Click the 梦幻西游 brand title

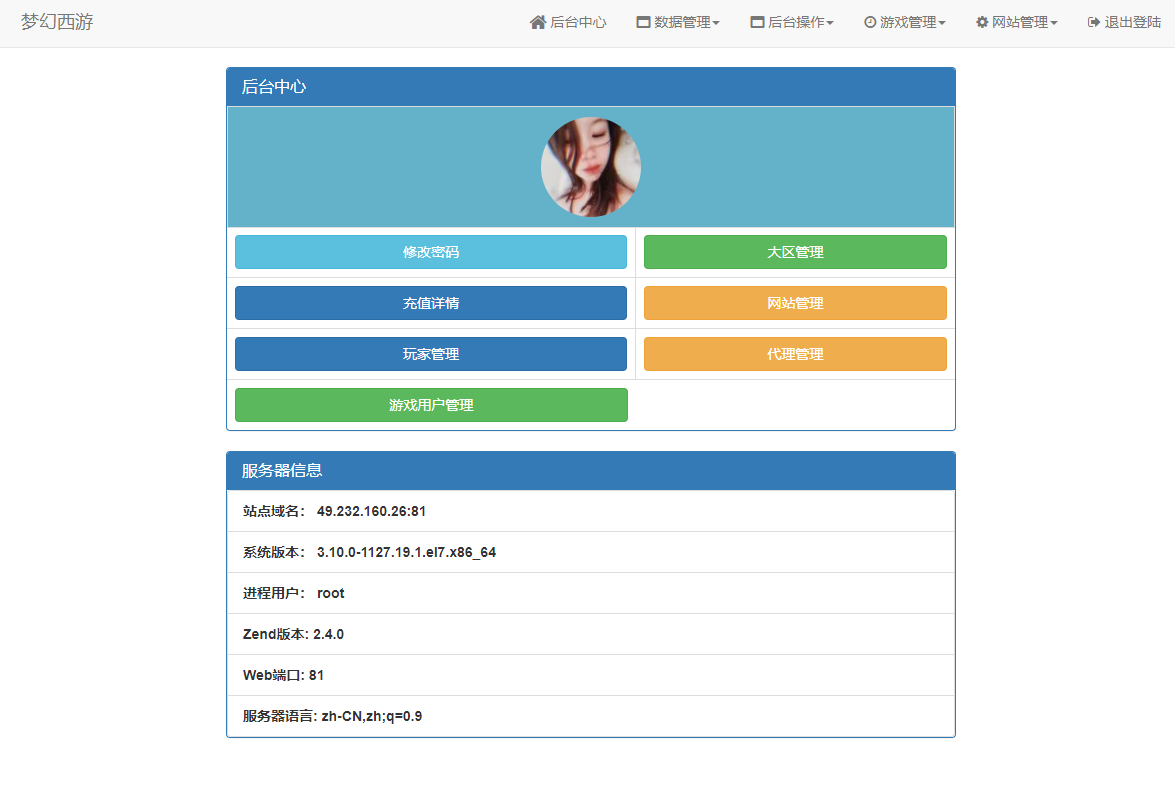57,22
